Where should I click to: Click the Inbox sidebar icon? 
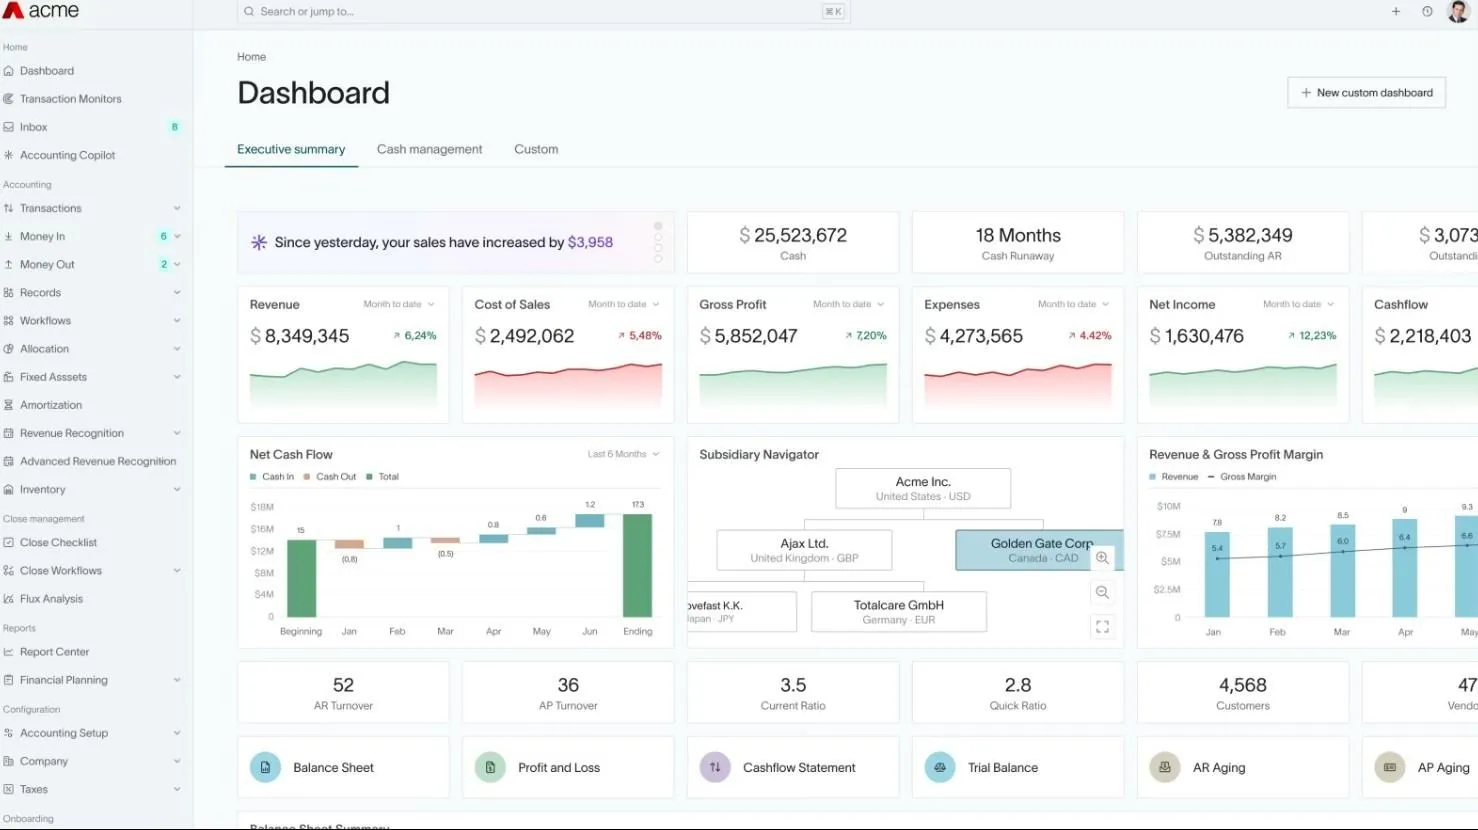(9, 127)
